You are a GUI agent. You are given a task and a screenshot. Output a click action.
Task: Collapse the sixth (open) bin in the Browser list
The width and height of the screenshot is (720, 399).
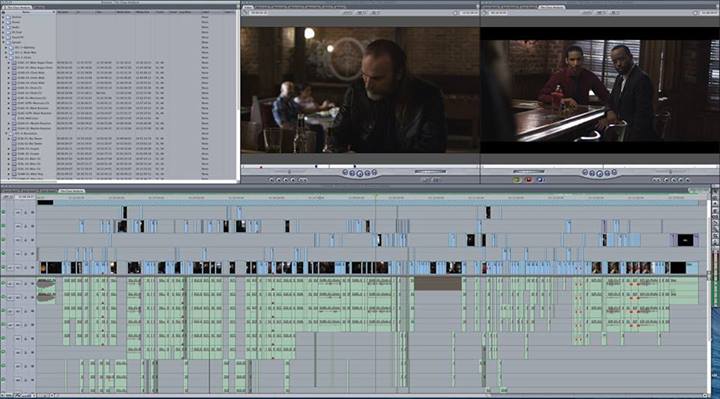[x=3, y=42]
